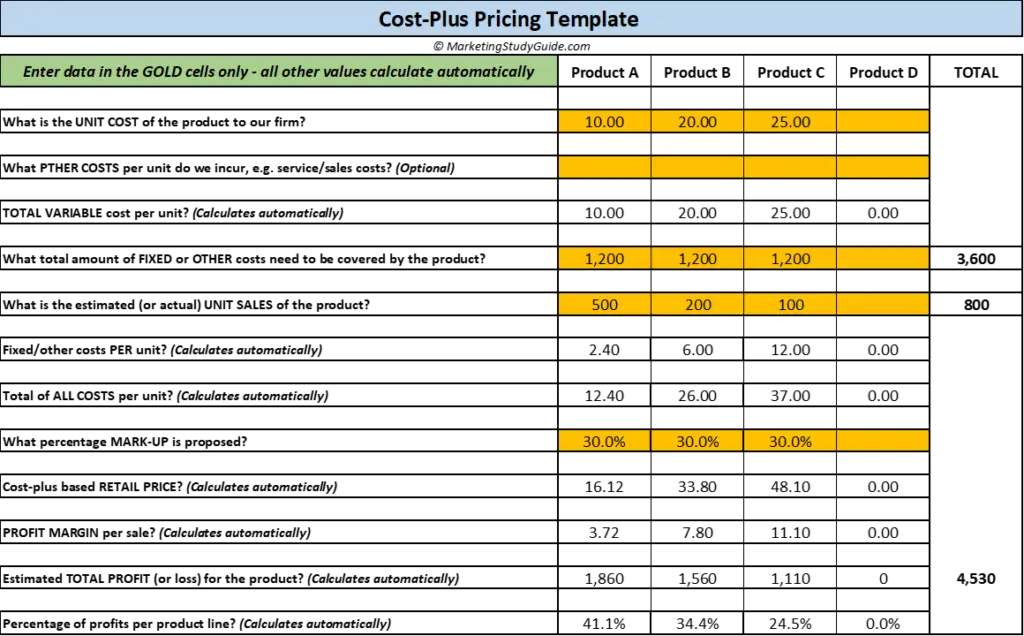Click profit margin value 11.10
This screenshot has width=1024, height=636.
point(790,532)
